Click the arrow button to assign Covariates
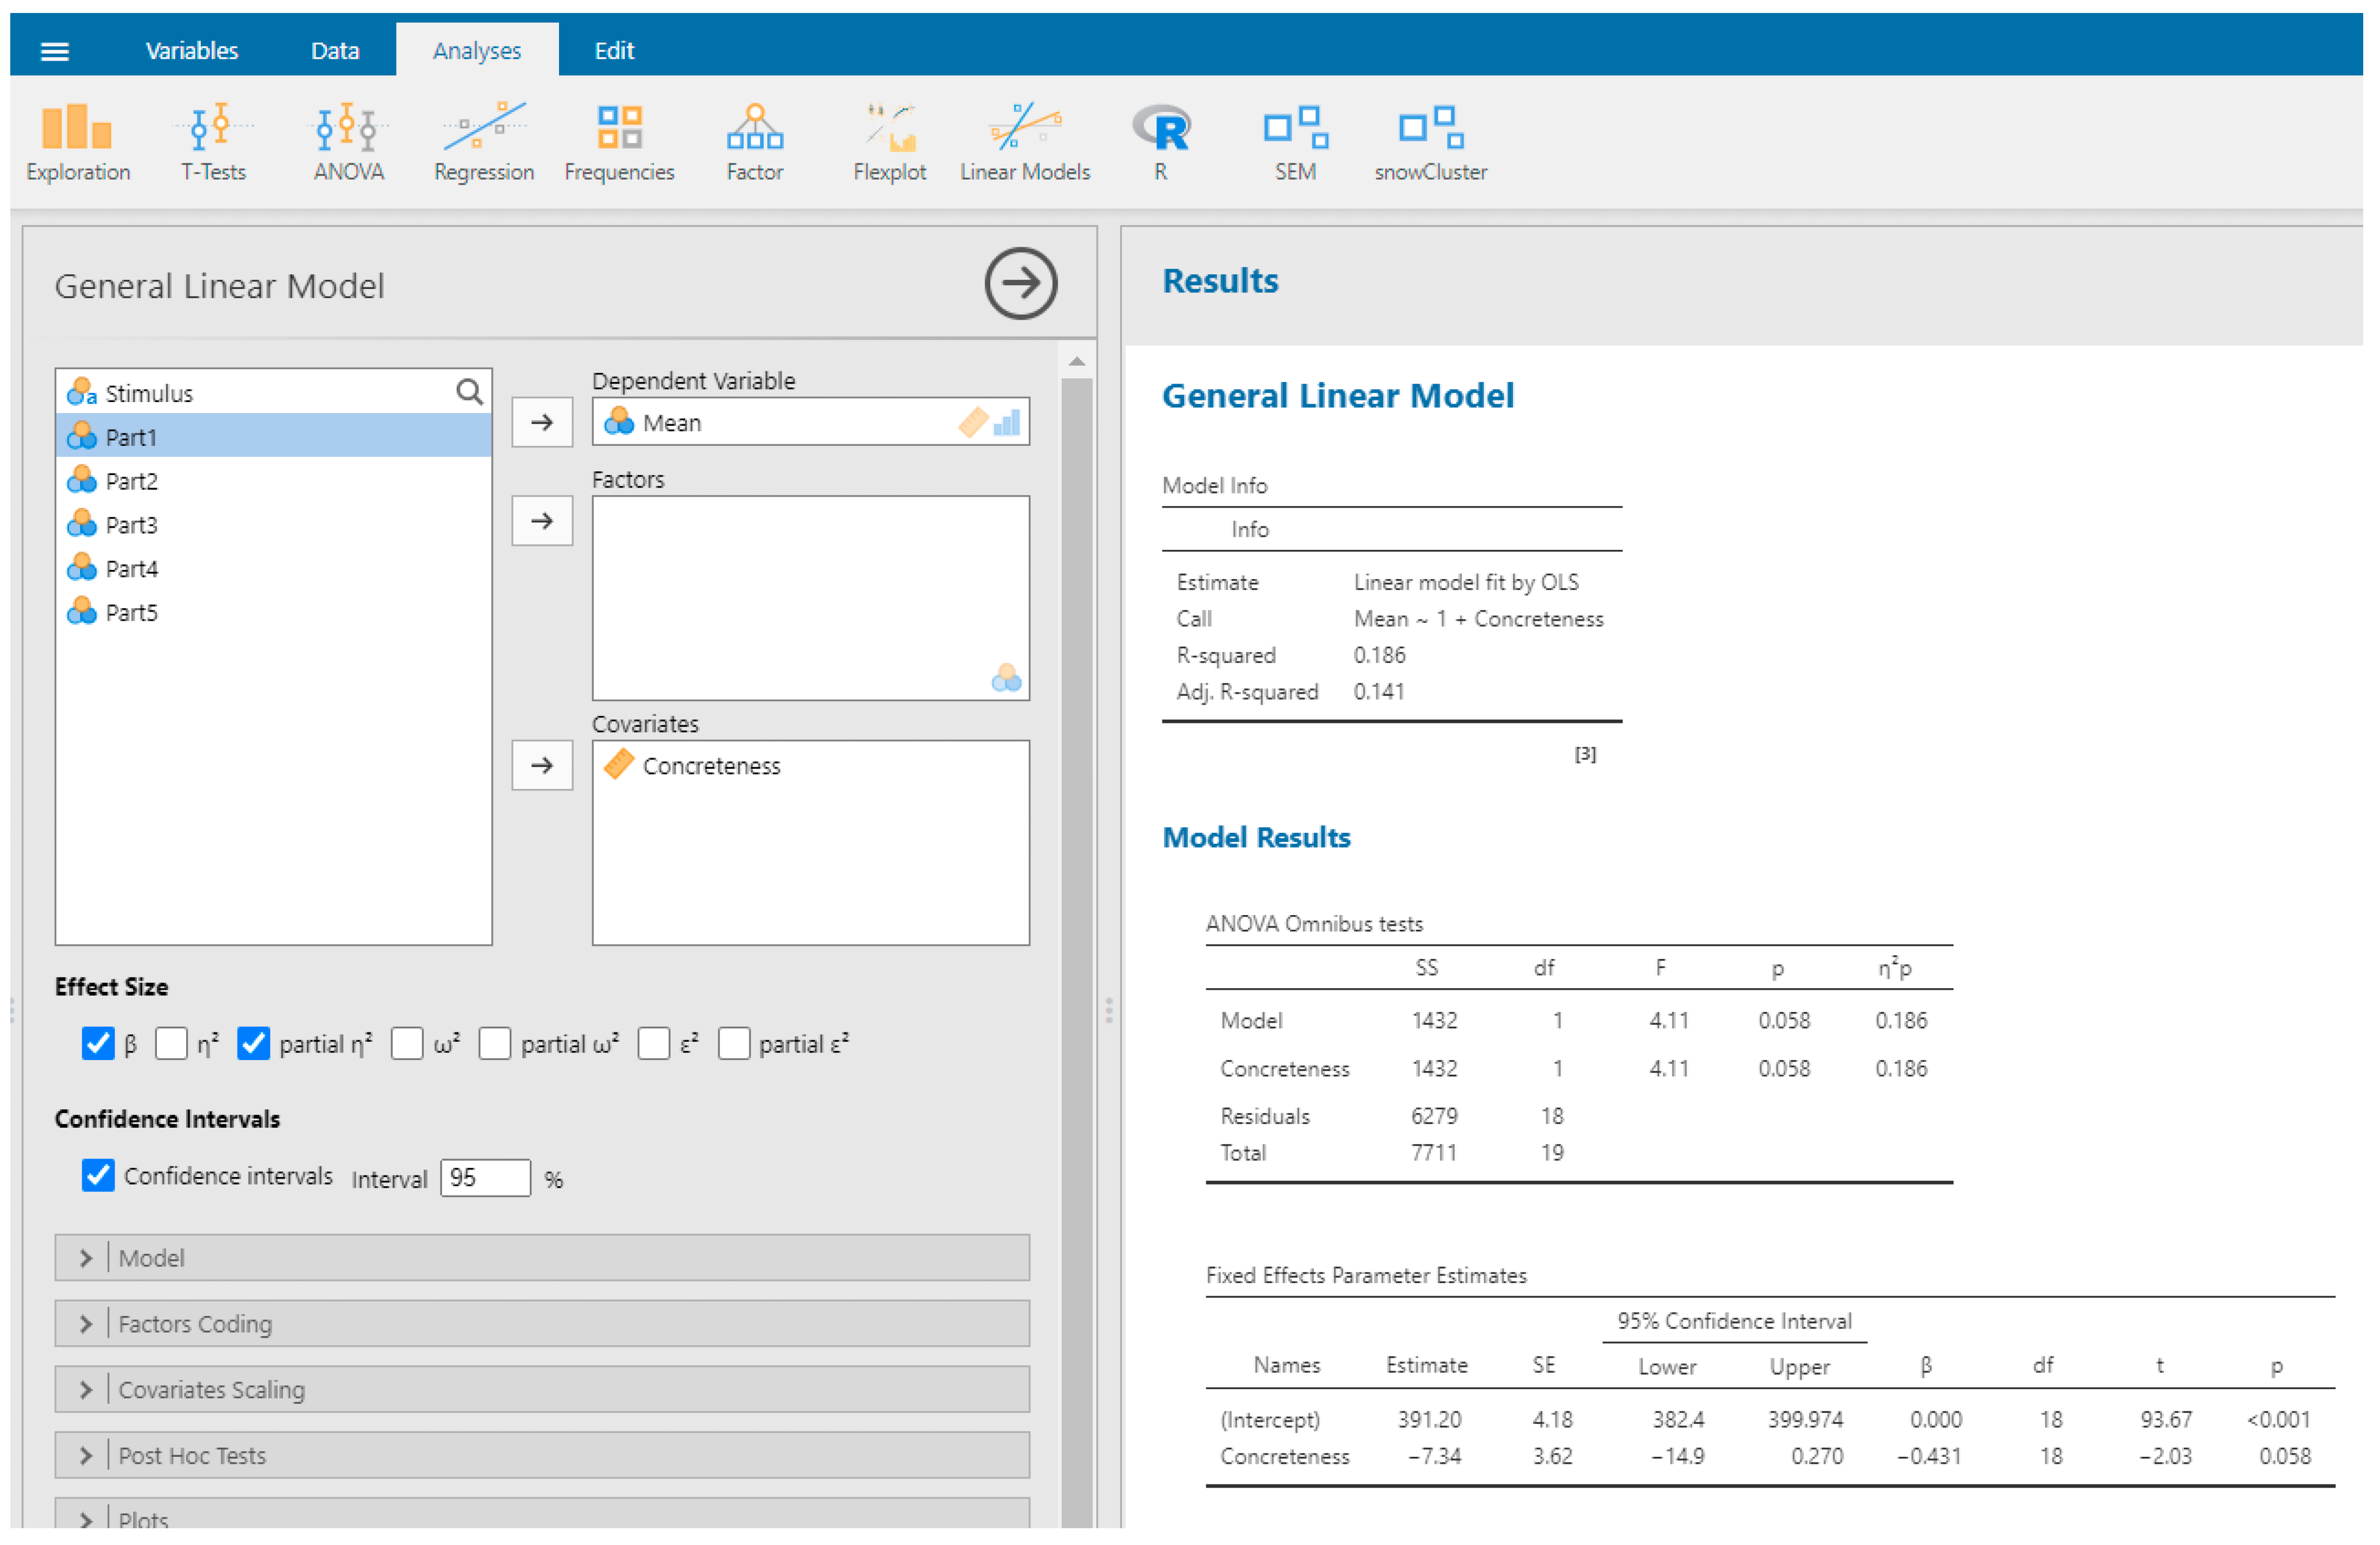The height and width of the screenshot is (1545, 2380). pos(542,765)
